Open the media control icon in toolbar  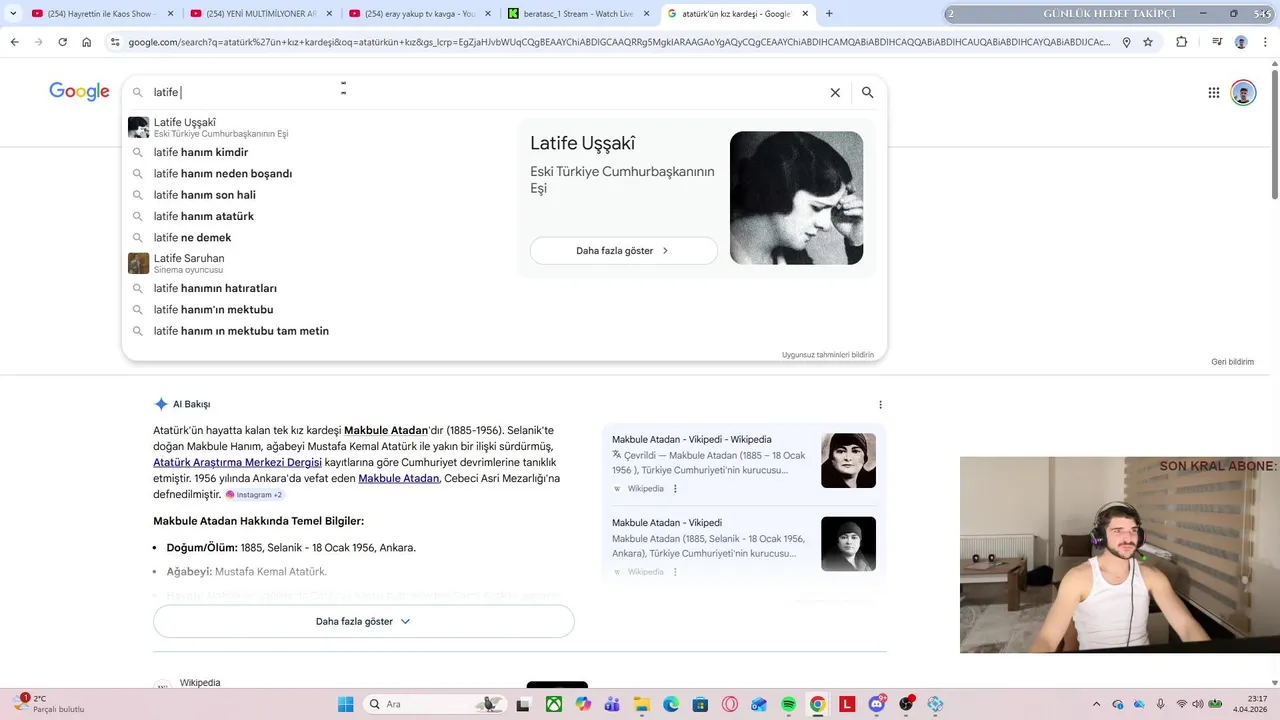pos(1217,42)
